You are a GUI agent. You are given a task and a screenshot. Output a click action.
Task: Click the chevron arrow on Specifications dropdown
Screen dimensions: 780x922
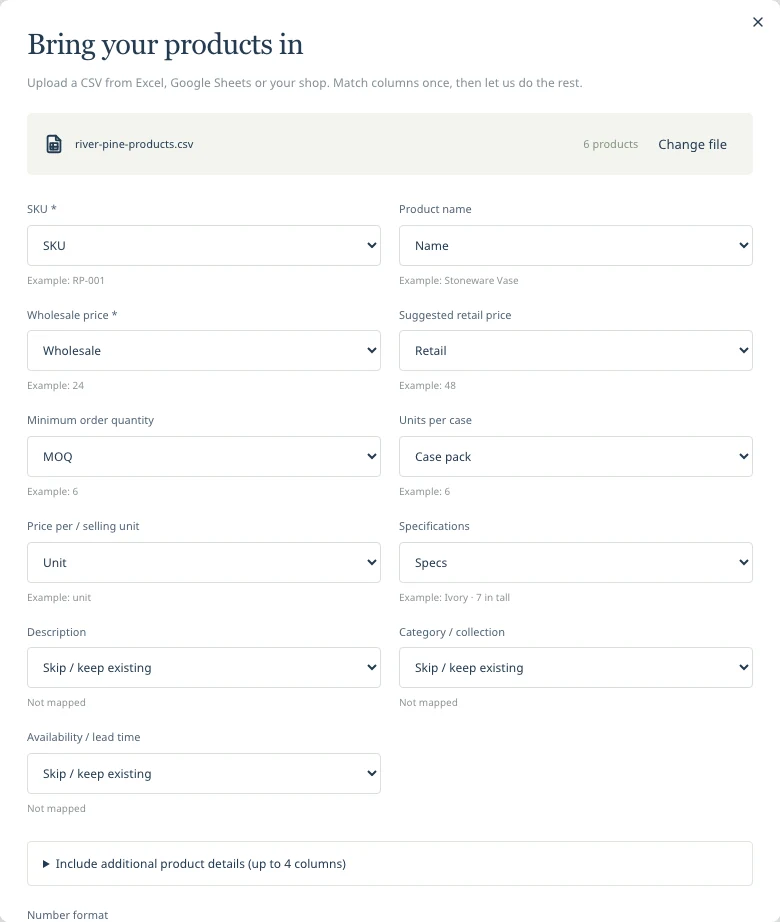click(x=744, y=562)
